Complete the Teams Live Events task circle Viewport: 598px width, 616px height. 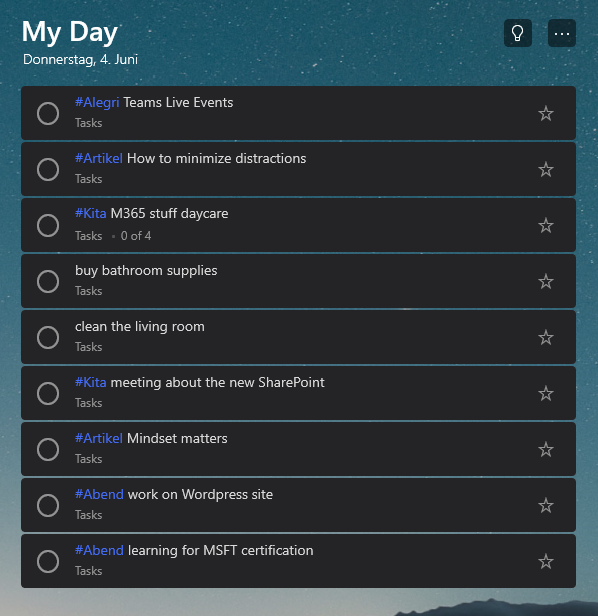coord(48,114)
